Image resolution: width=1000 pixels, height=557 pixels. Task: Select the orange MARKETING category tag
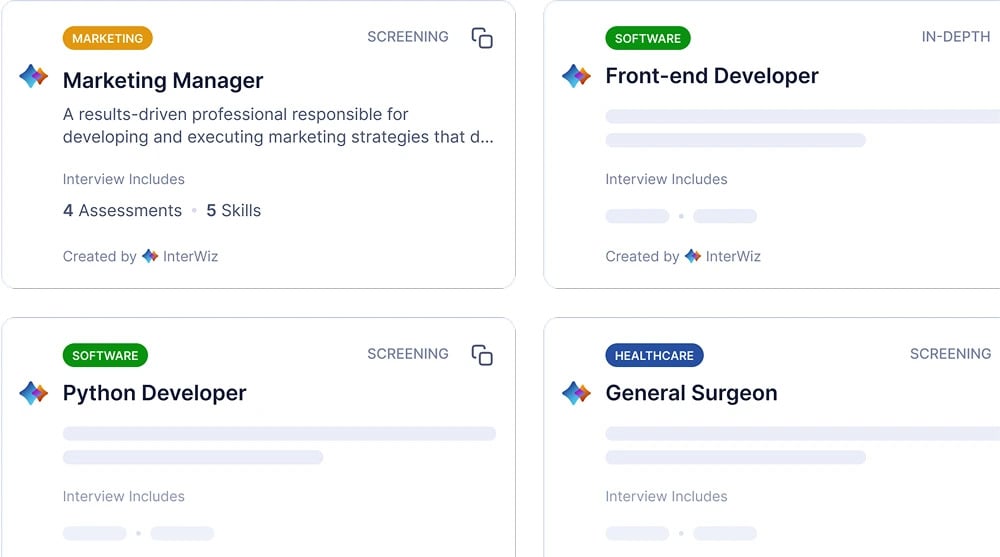click(107, 38)
